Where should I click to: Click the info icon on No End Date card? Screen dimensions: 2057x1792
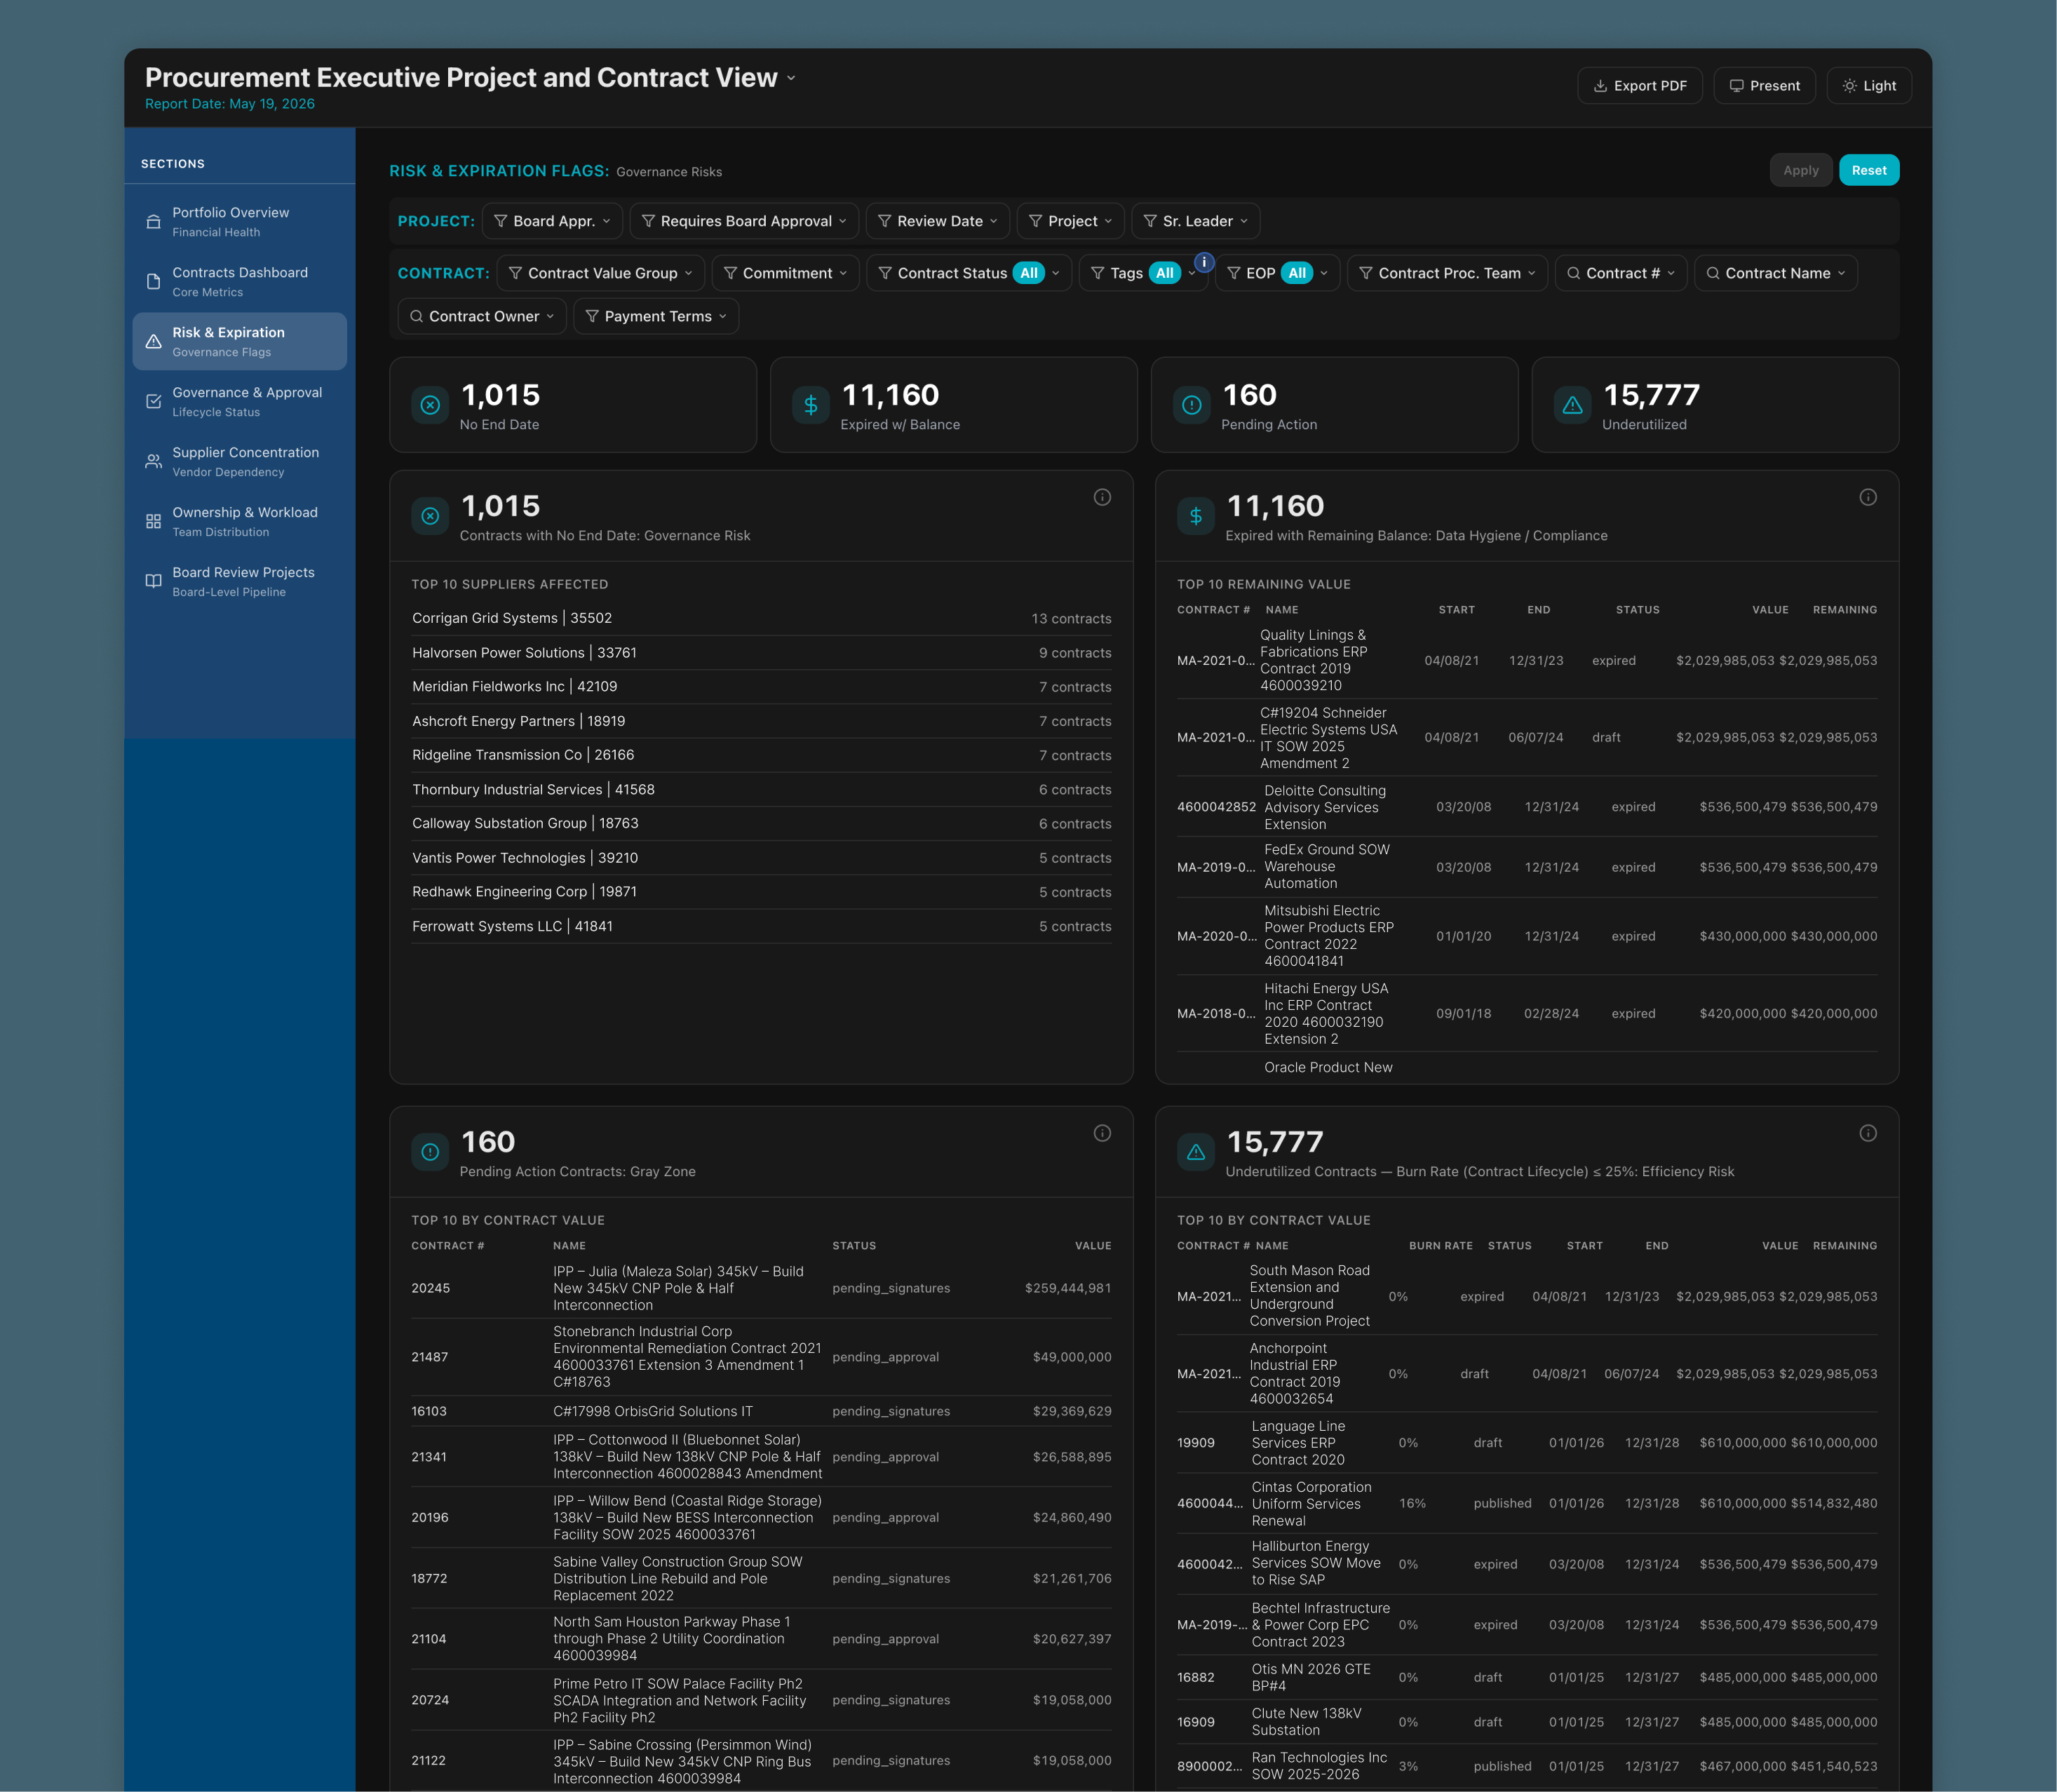pos(1102,497)
